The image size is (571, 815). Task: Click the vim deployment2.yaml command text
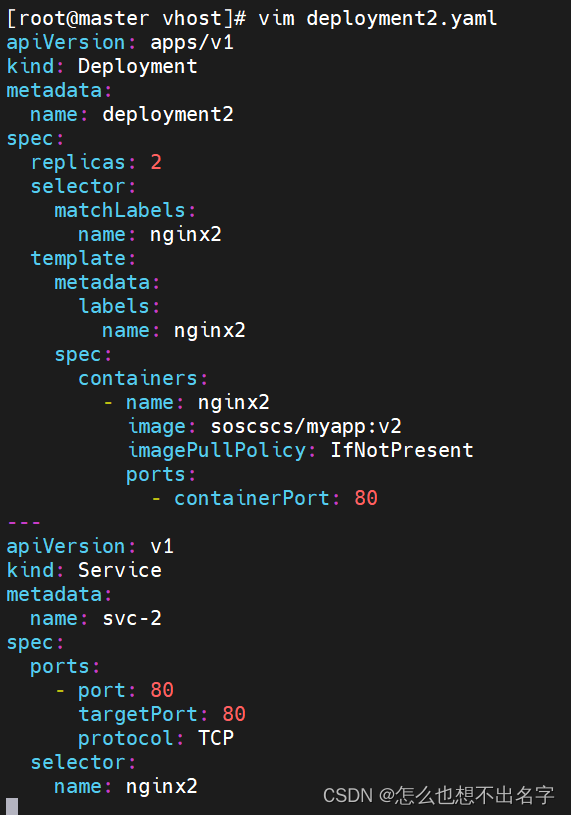click(378, 19)
